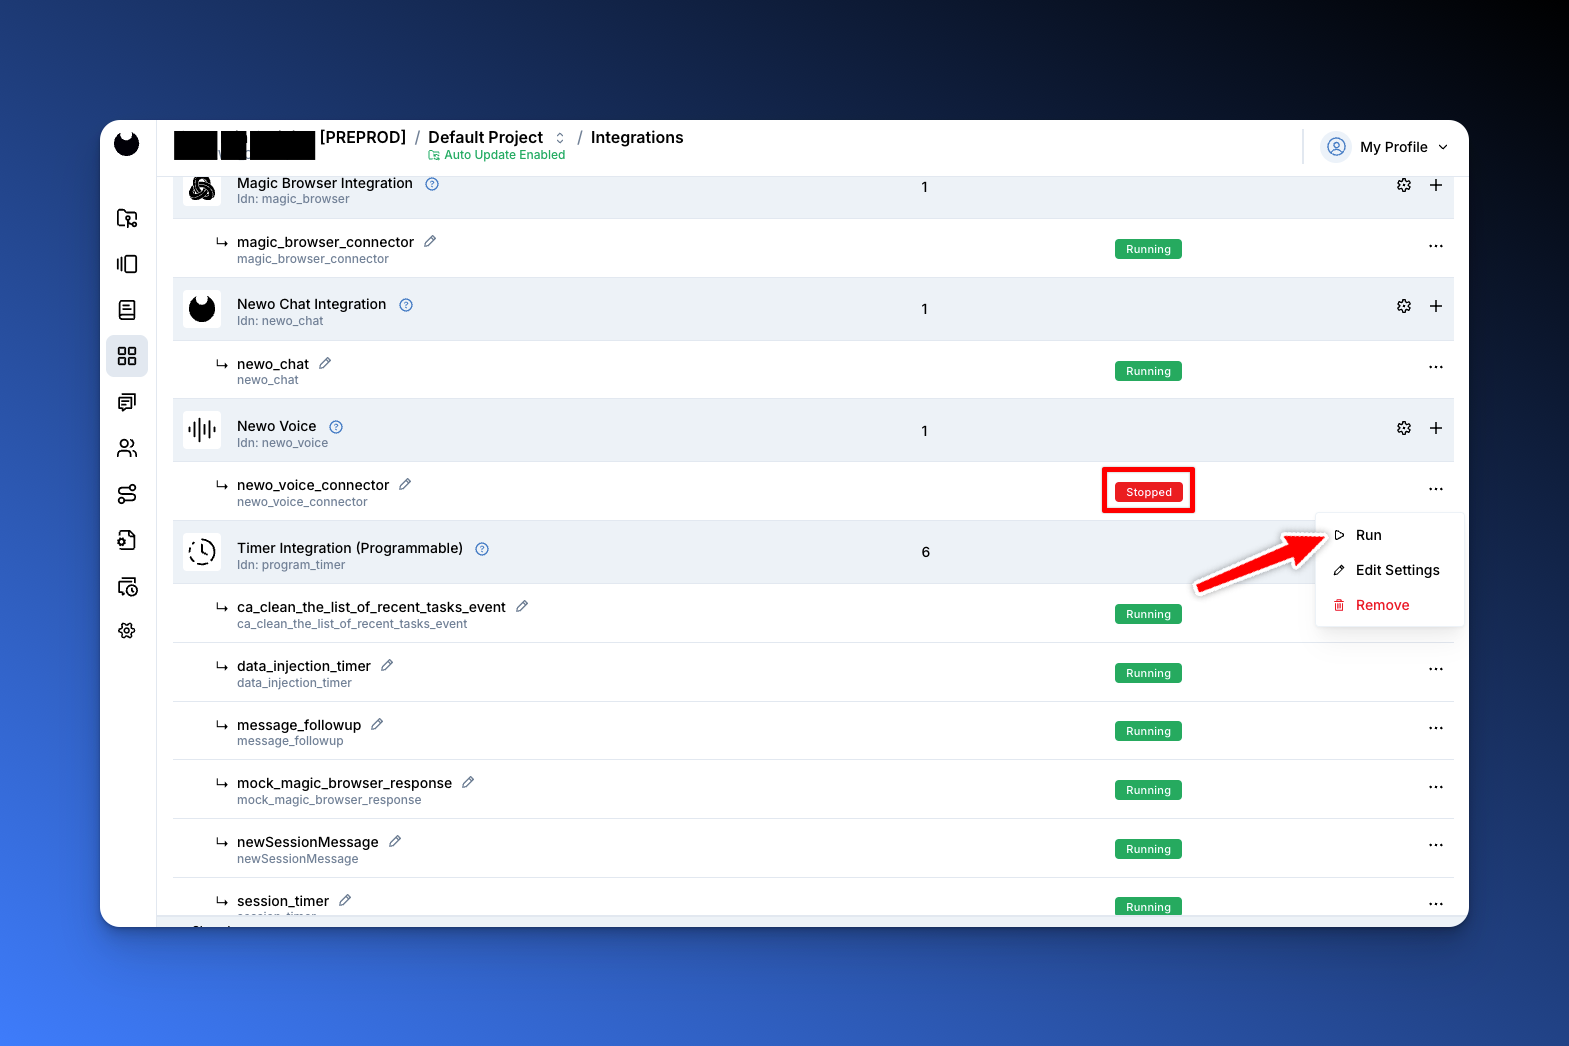Click the Timer Integration clock logo
The image size is (1569, 1046).
click(x=202, y=552)
